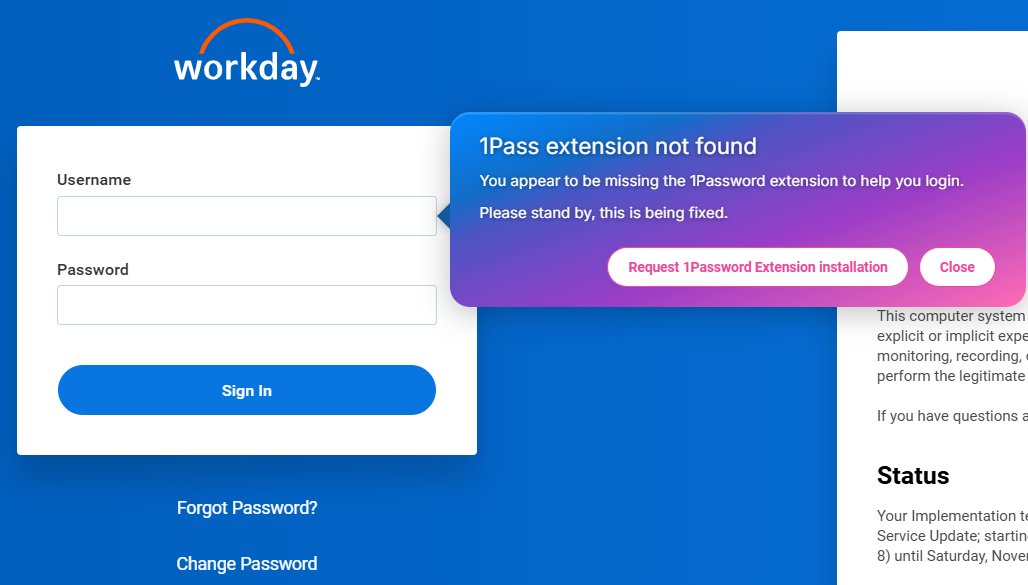Click the Workday logo
Image resolution: width=1028 pixels, height=585 pixels.
click(x=246, y=67)
